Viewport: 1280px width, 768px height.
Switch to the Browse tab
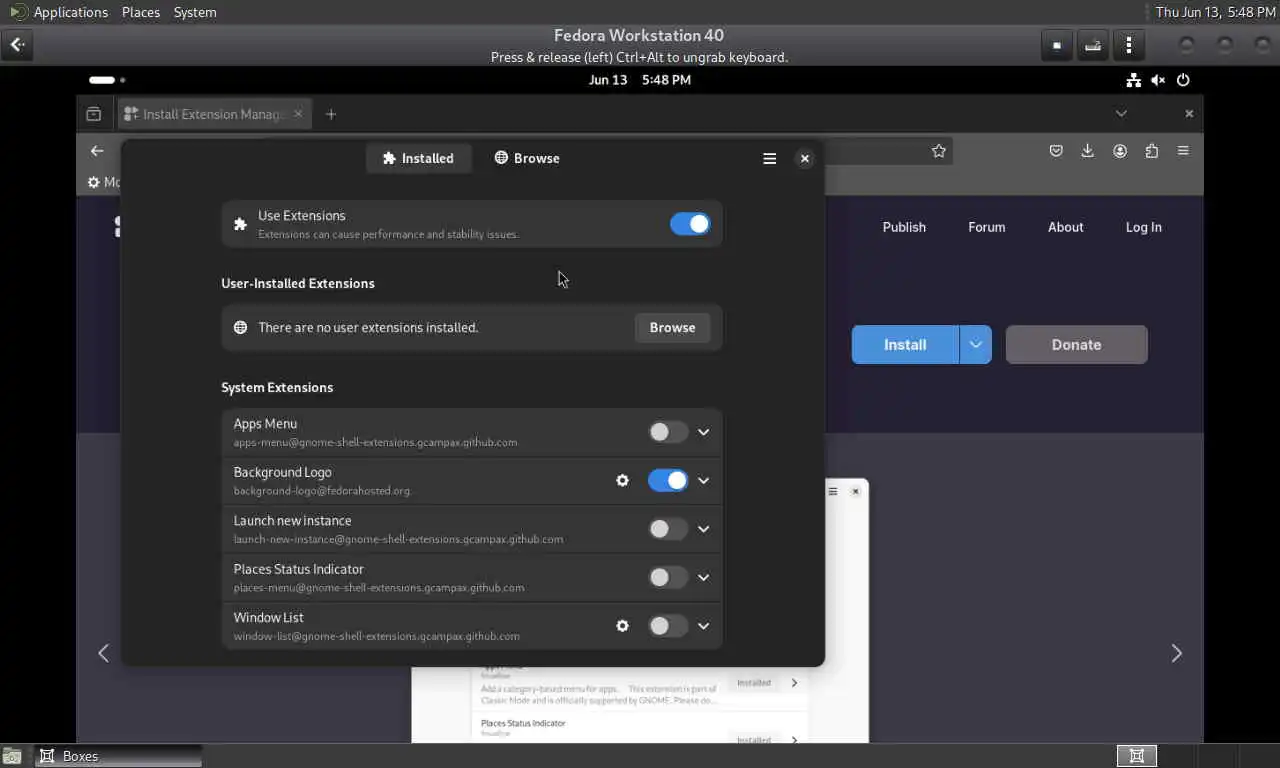coord(527,158)
